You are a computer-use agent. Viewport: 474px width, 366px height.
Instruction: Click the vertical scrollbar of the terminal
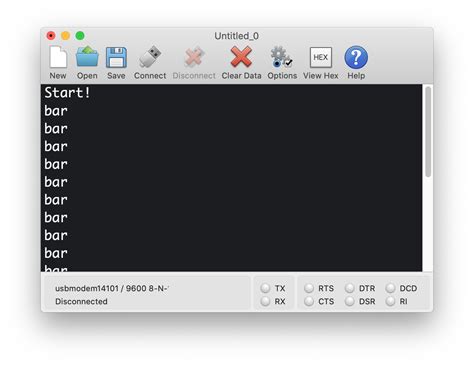pyautogui.click(x=428, y=132)
